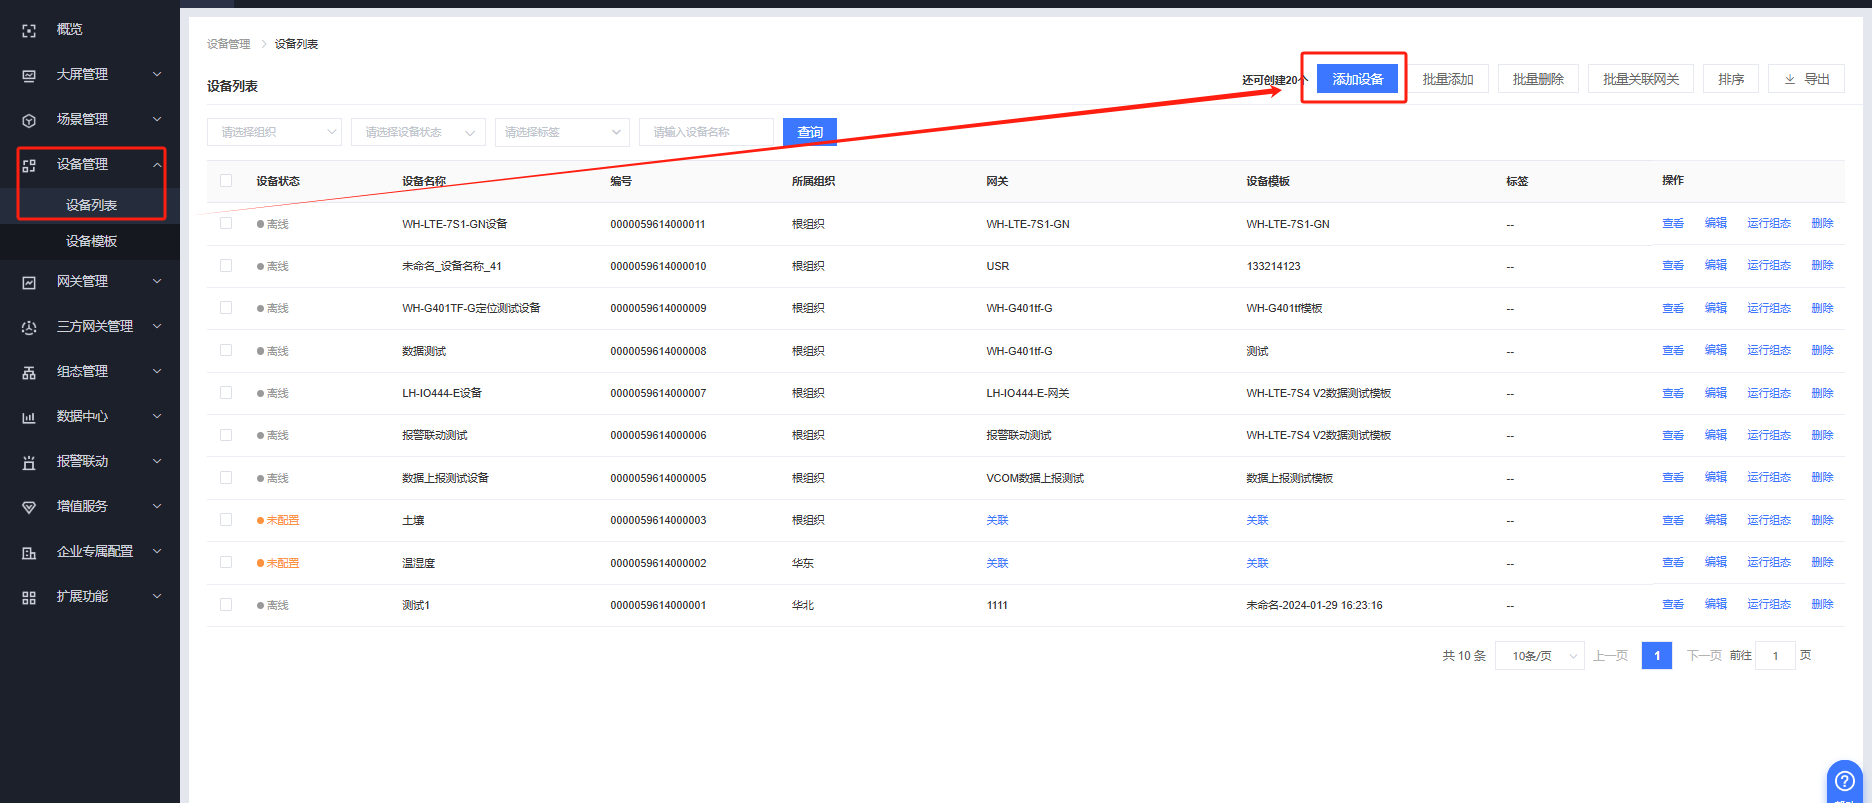Click the 增值服务 diamond icon
1872x803 pixels.
[x=29, y=507]
